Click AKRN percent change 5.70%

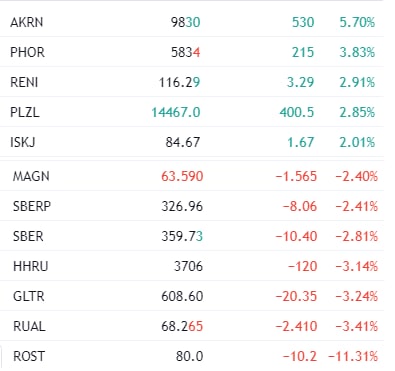[357, 22]
